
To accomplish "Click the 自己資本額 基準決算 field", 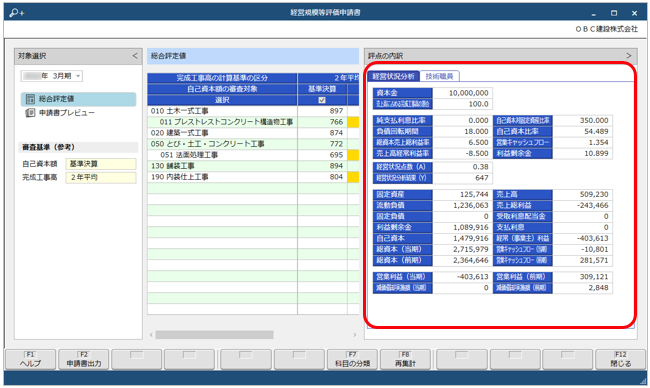I will (101, 164).
